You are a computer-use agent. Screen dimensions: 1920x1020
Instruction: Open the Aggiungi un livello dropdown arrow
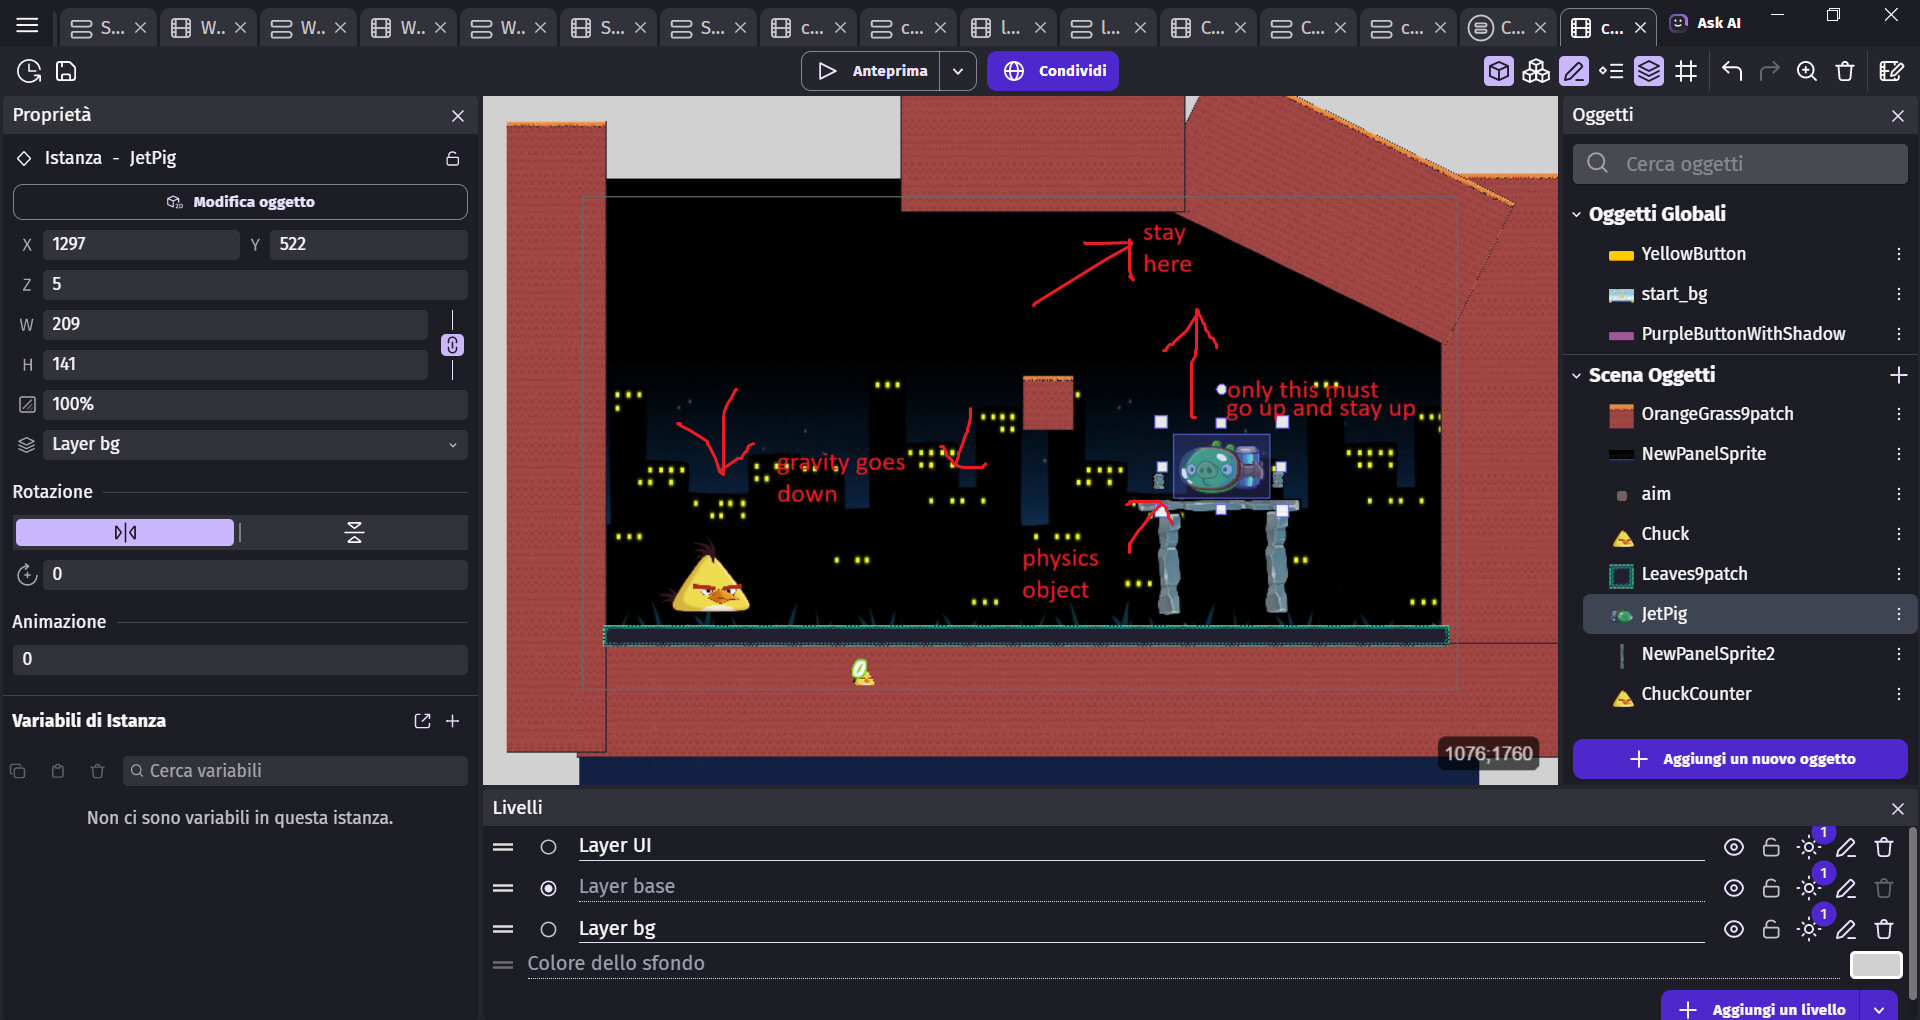tap(1879, 1009)
